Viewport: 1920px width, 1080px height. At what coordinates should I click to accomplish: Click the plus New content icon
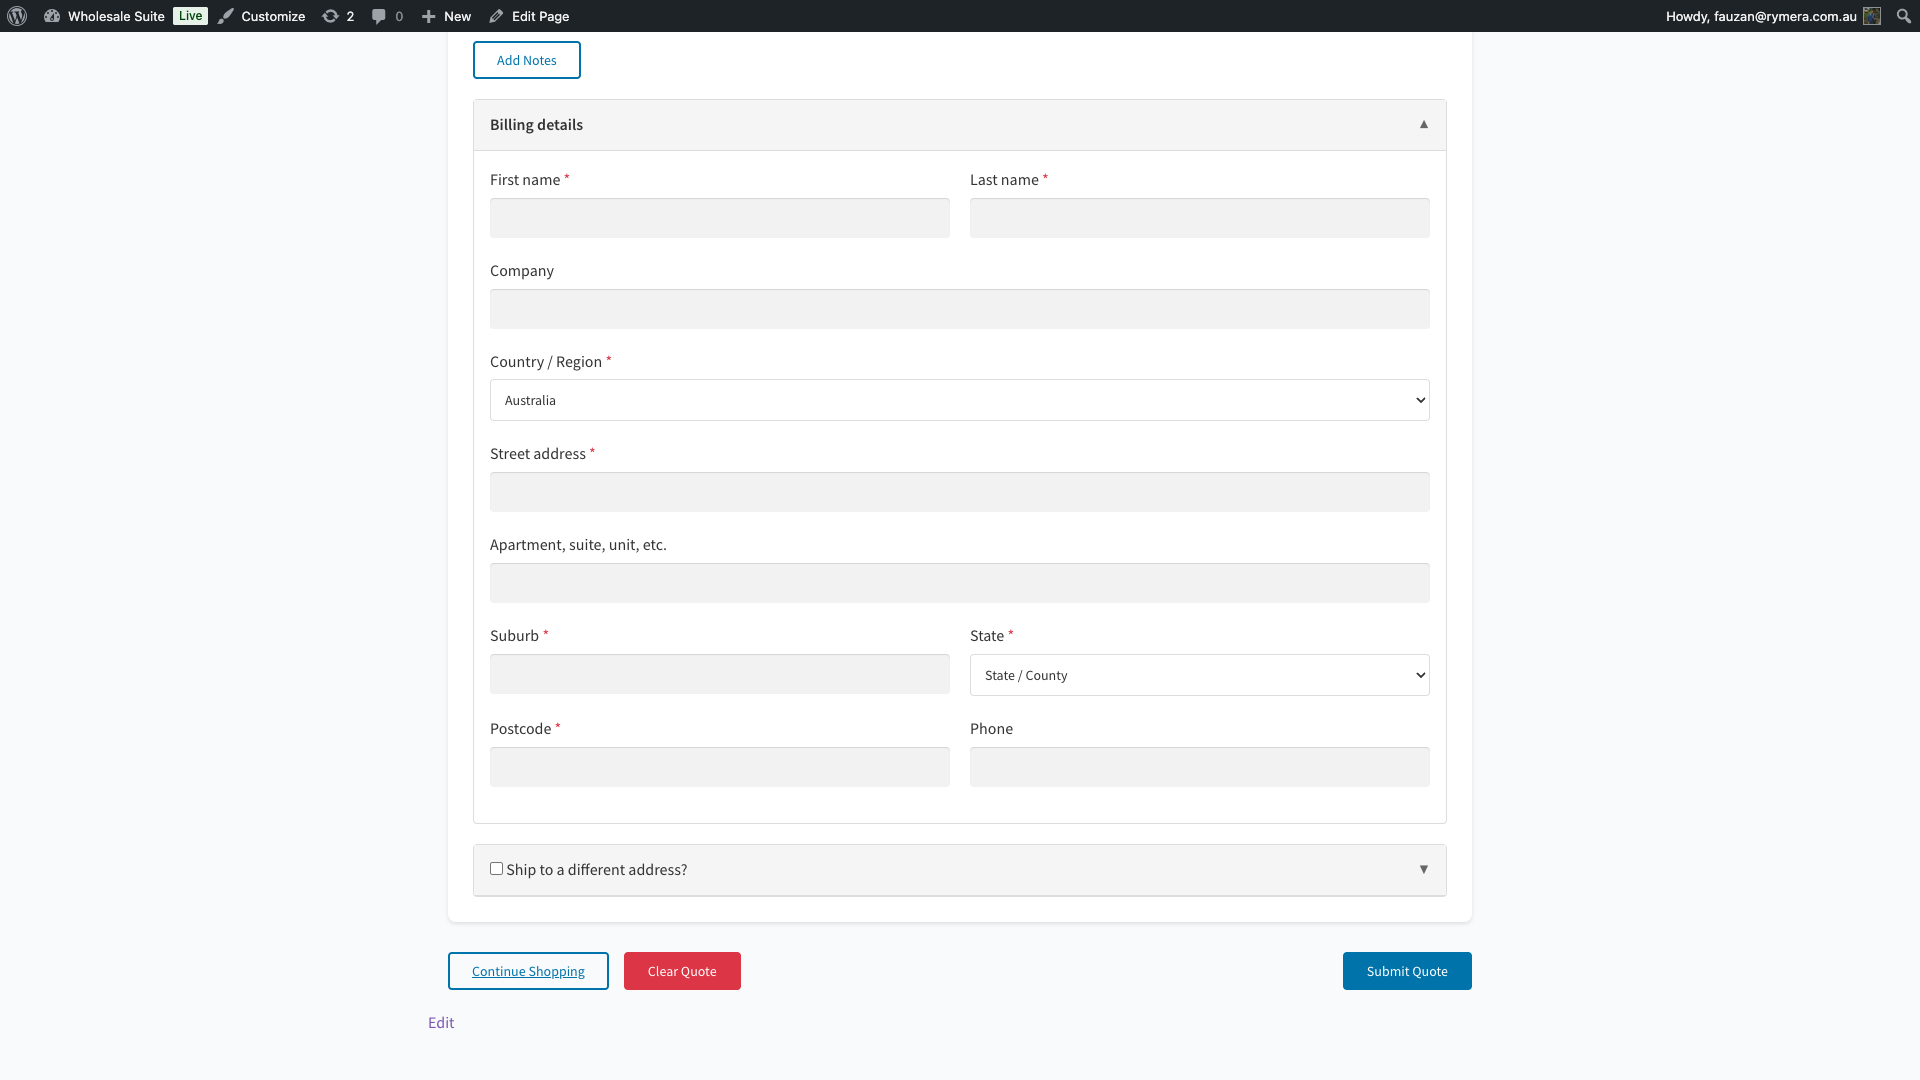coord(428,16)
